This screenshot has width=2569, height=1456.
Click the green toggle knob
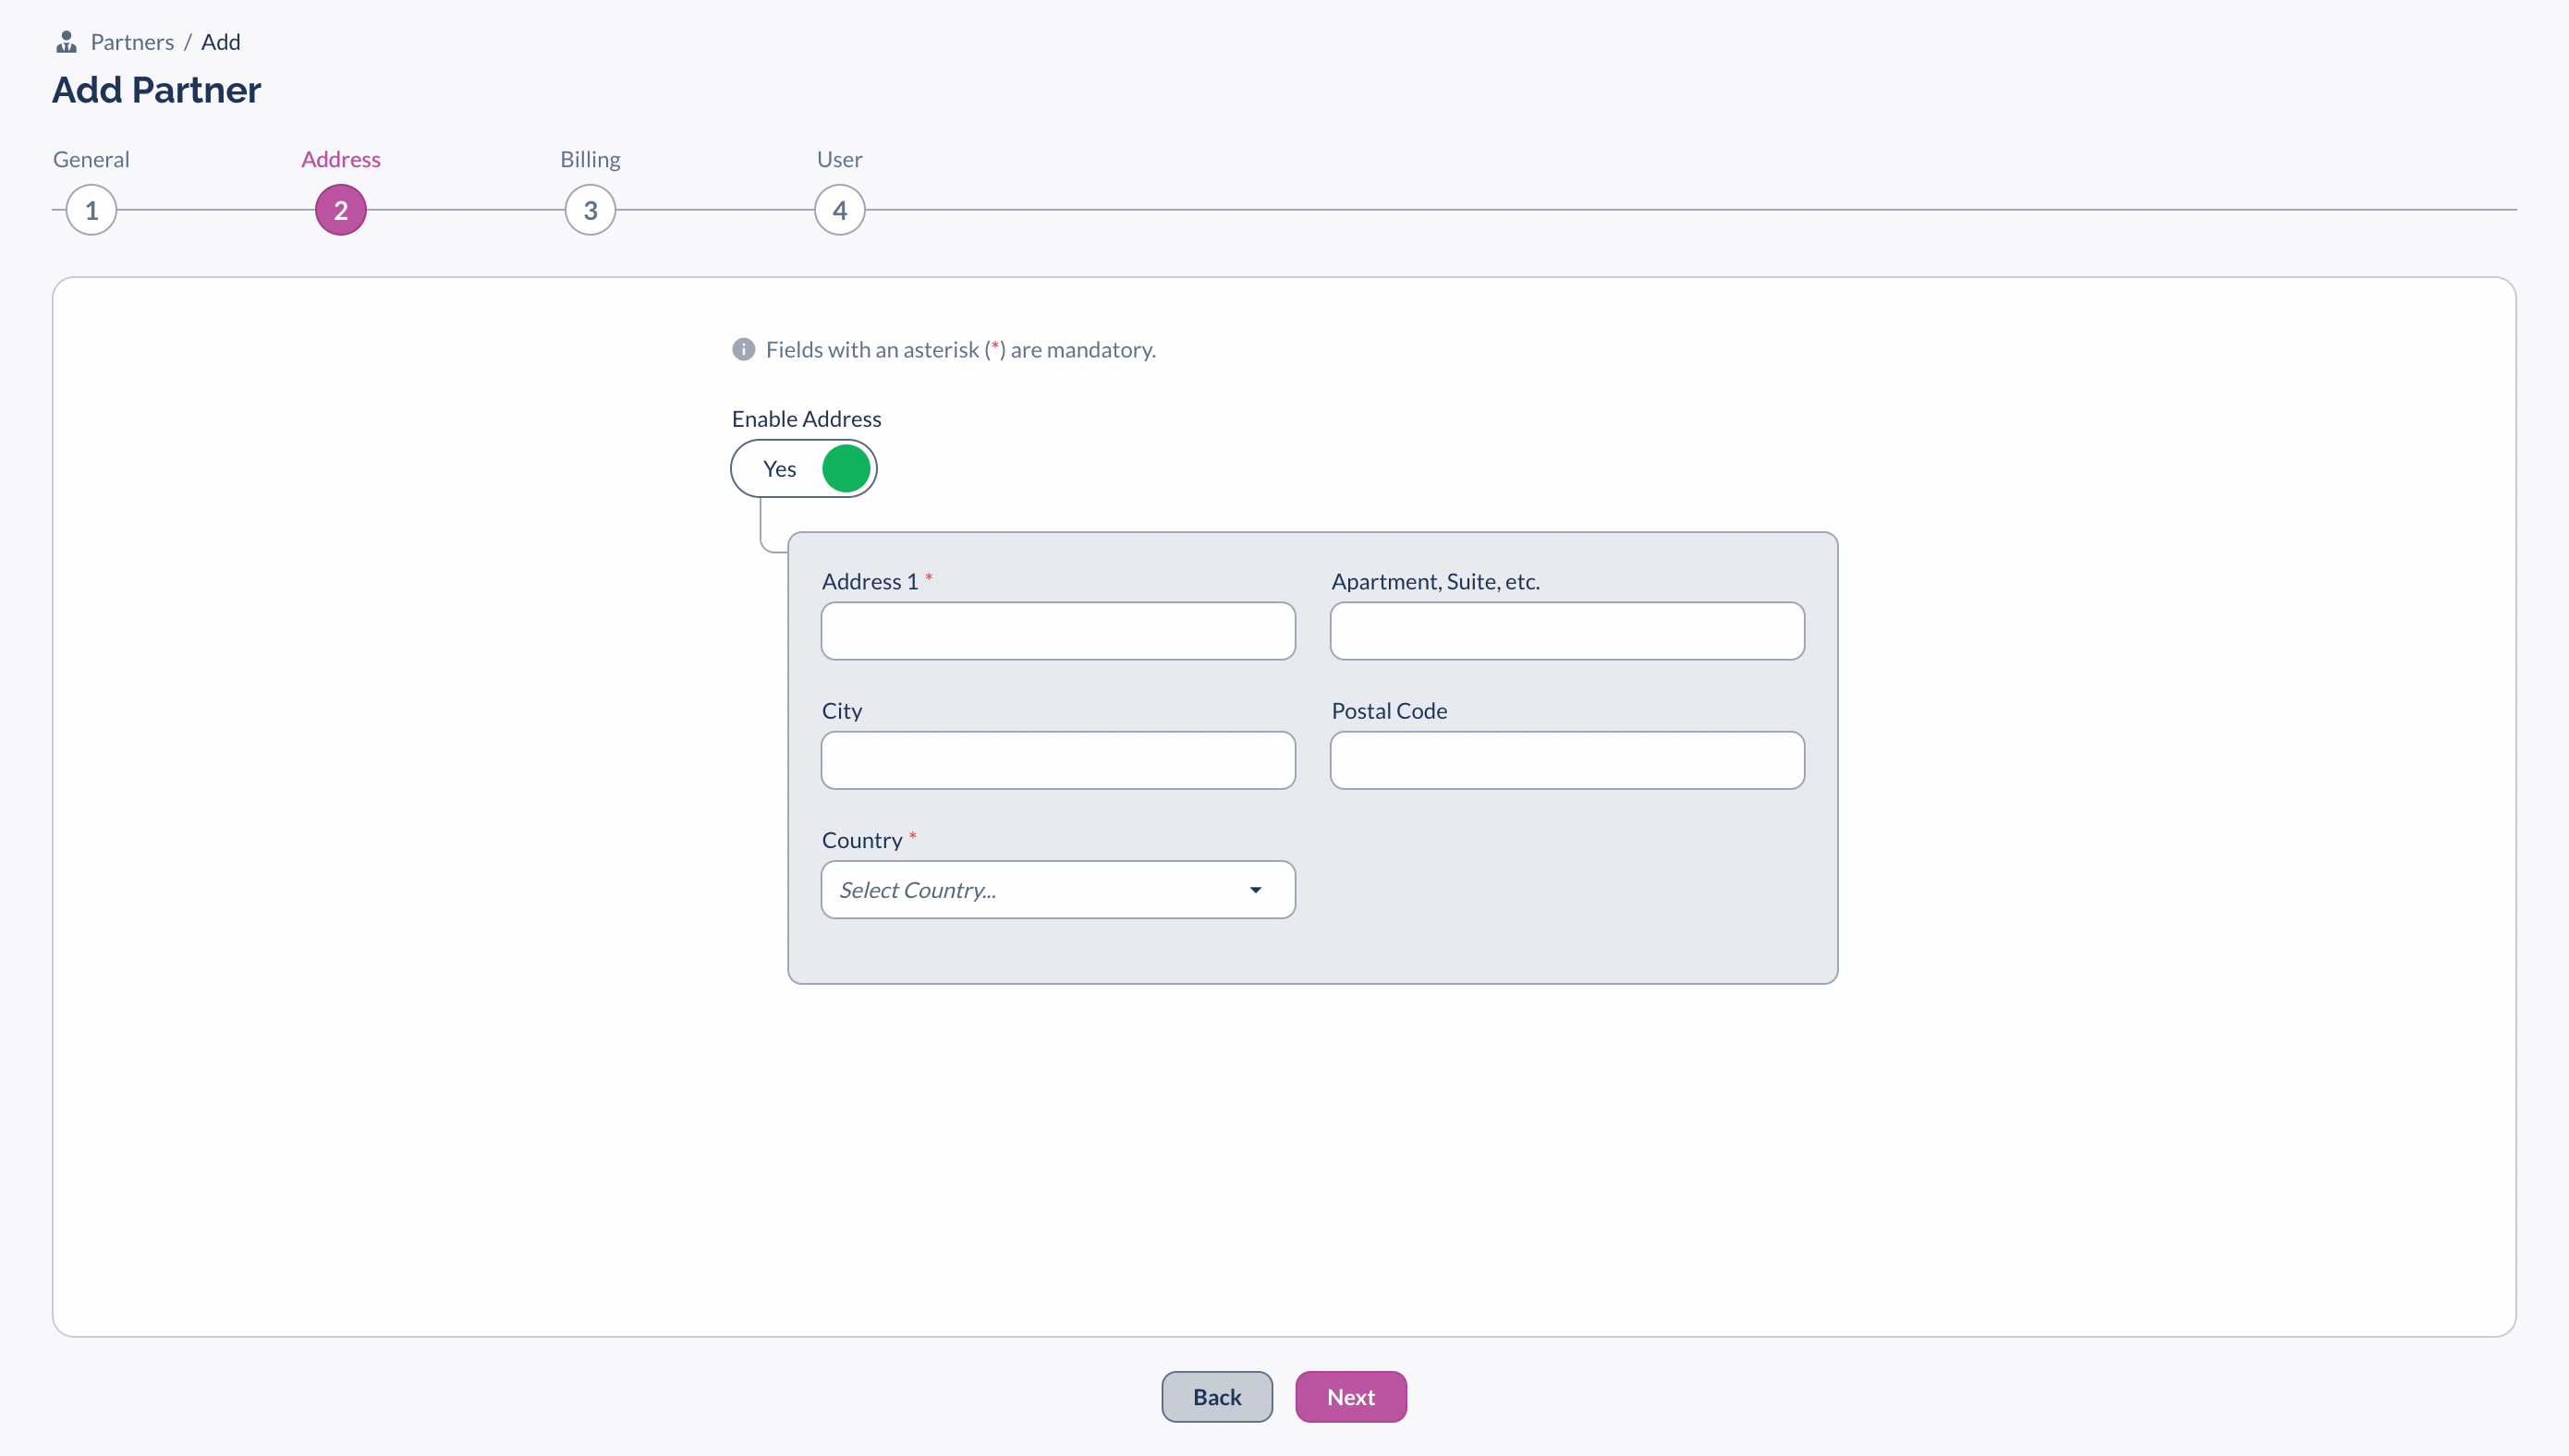tap(846, 468)
